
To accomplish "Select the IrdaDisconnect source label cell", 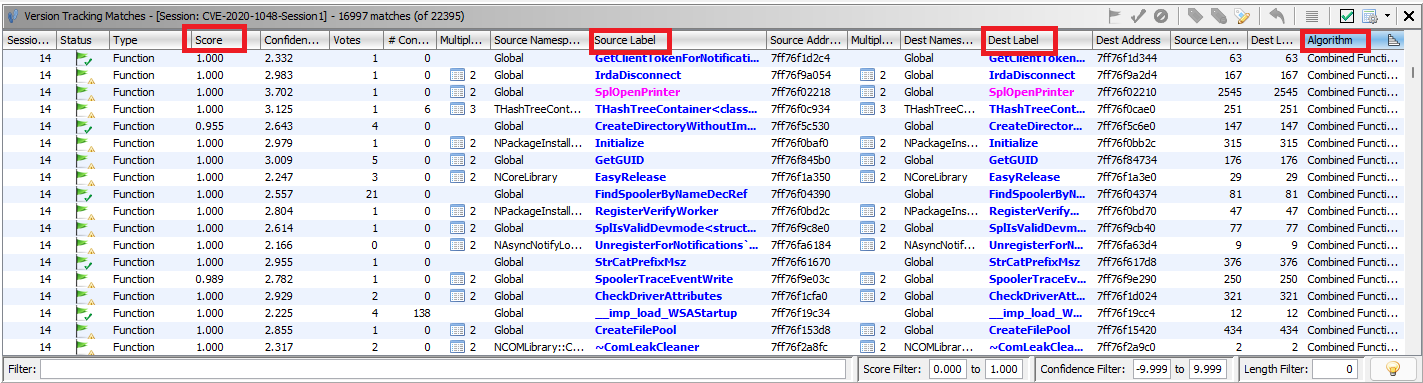I will coord(678,75).
